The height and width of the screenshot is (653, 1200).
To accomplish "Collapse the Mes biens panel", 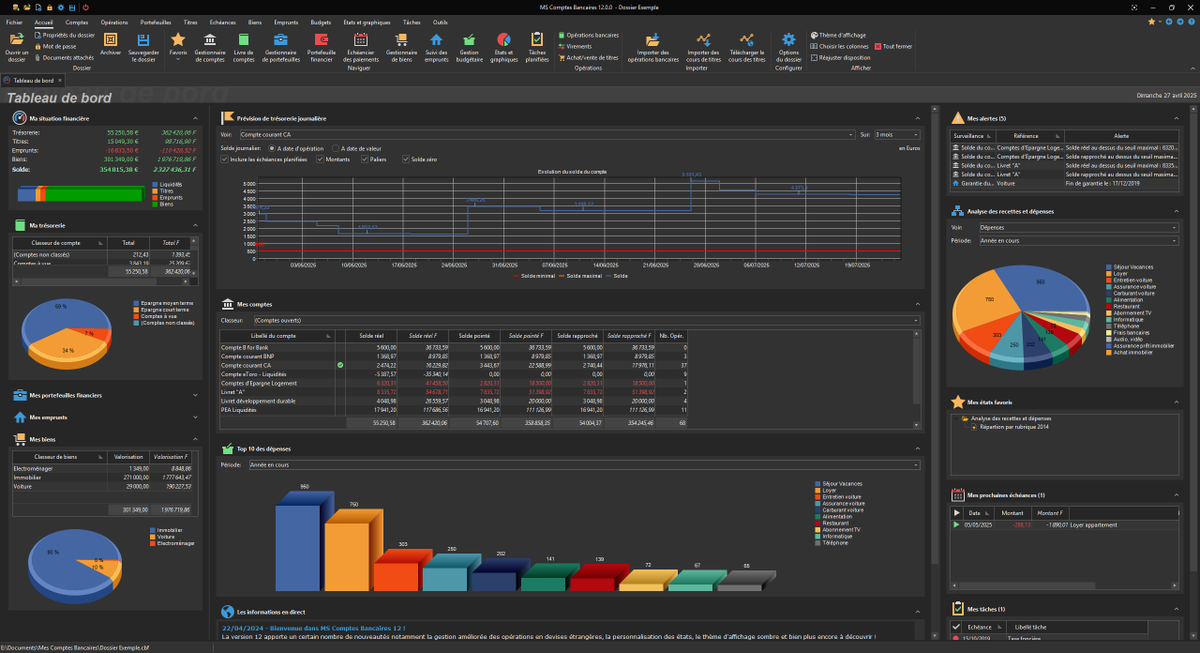I will pos(194,438).
